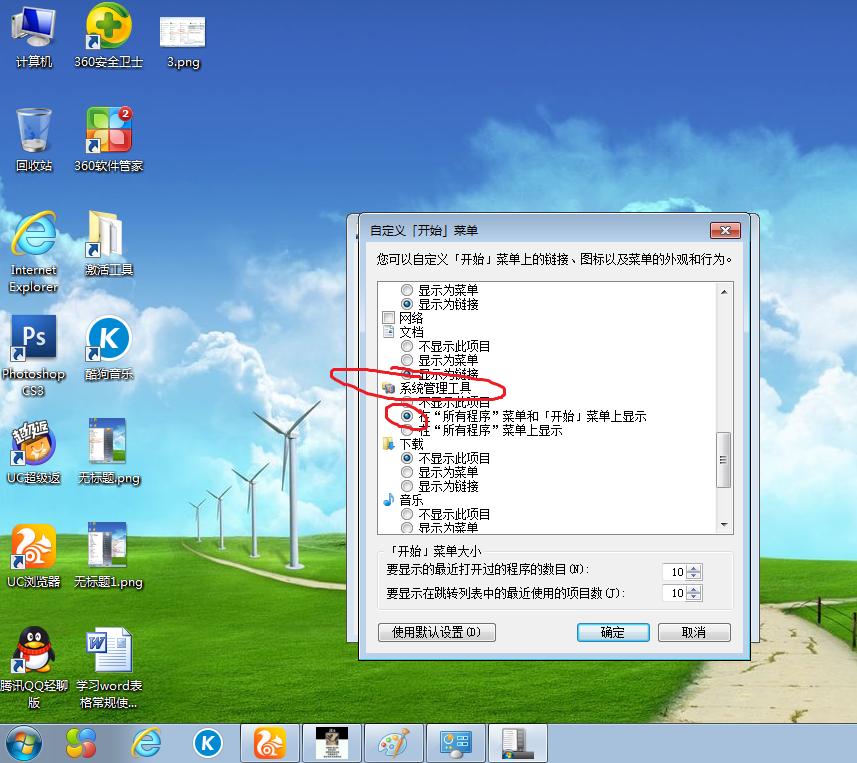Open 360软件管家 desktop icon
This screenshot has height=763, width=857.
click(x=109, y=130)
